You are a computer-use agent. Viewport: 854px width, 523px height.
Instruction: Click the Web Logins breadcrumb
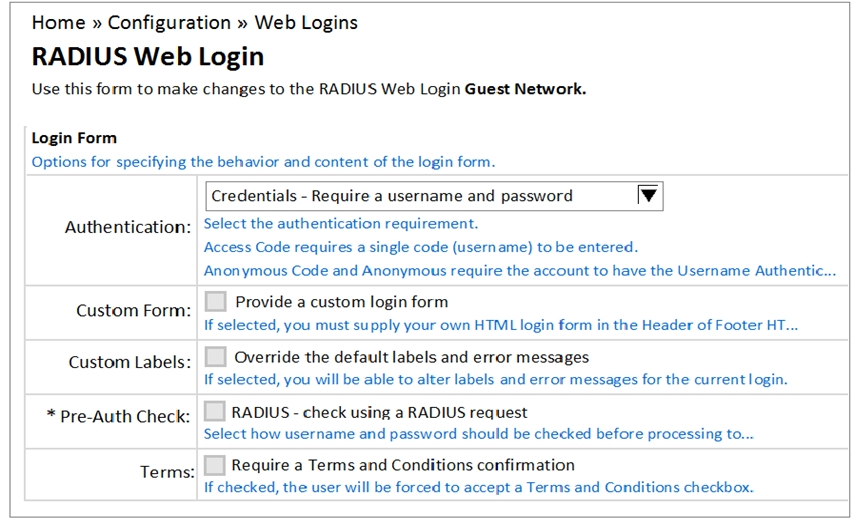[306, 23]
